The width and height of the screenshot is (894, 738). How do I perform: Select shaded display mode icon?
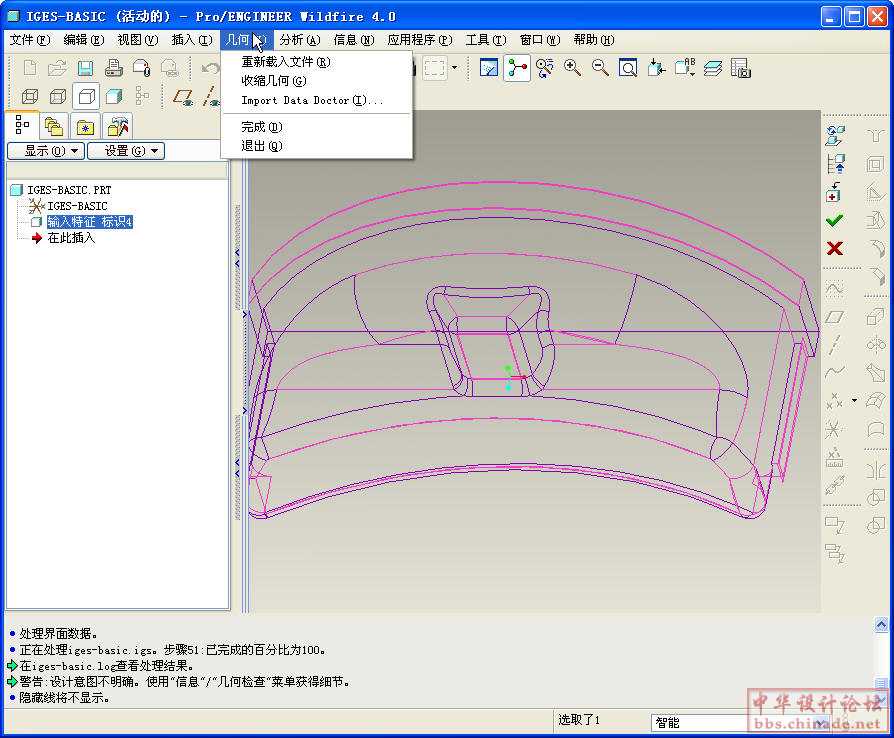(114, 96)
